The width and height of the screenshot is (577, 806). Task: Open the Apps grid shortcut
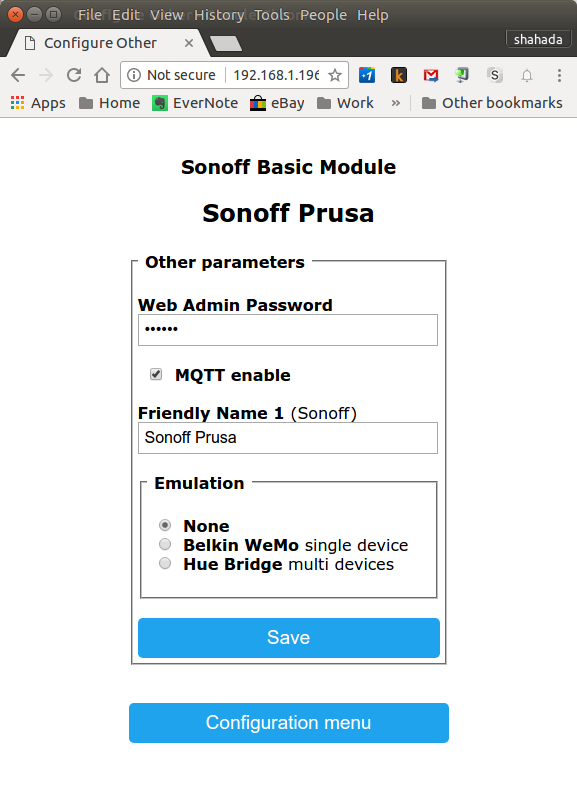38,103
